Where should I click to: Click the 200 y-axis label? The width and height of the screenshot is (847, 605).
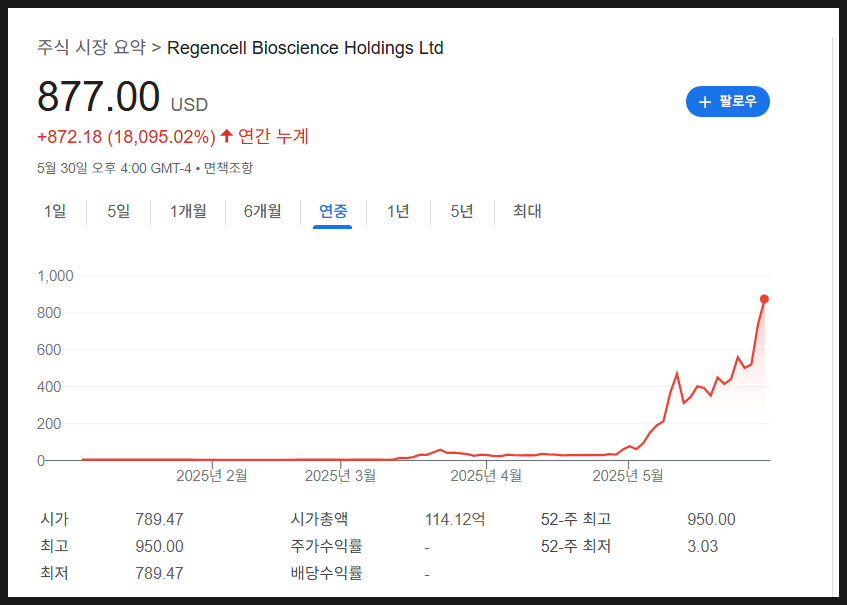point(49,424)
